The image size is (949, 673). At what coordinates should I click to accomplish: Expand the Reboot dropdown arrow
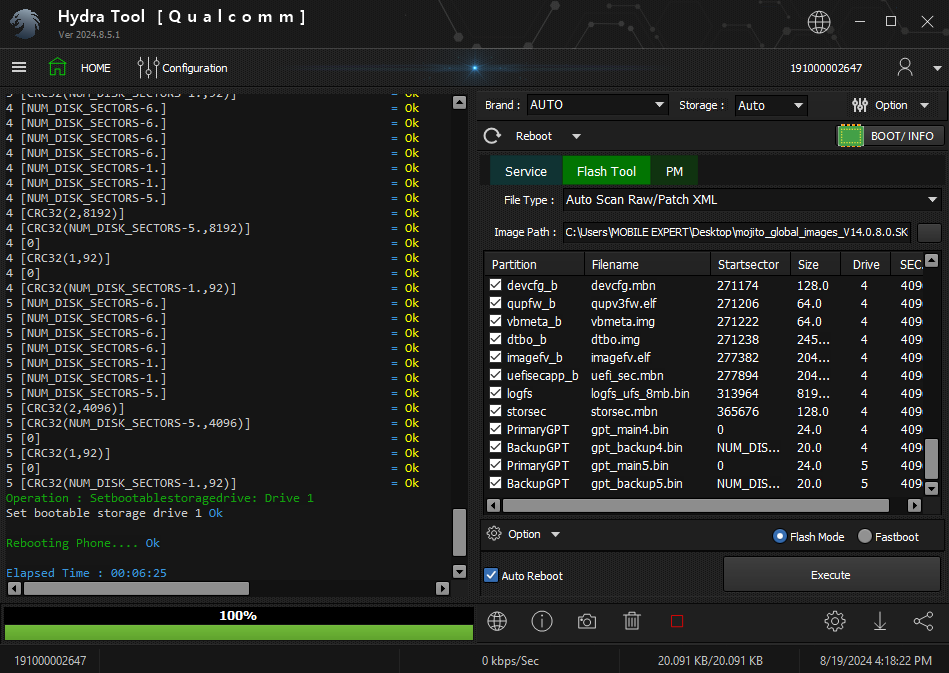tap(576, 136)
